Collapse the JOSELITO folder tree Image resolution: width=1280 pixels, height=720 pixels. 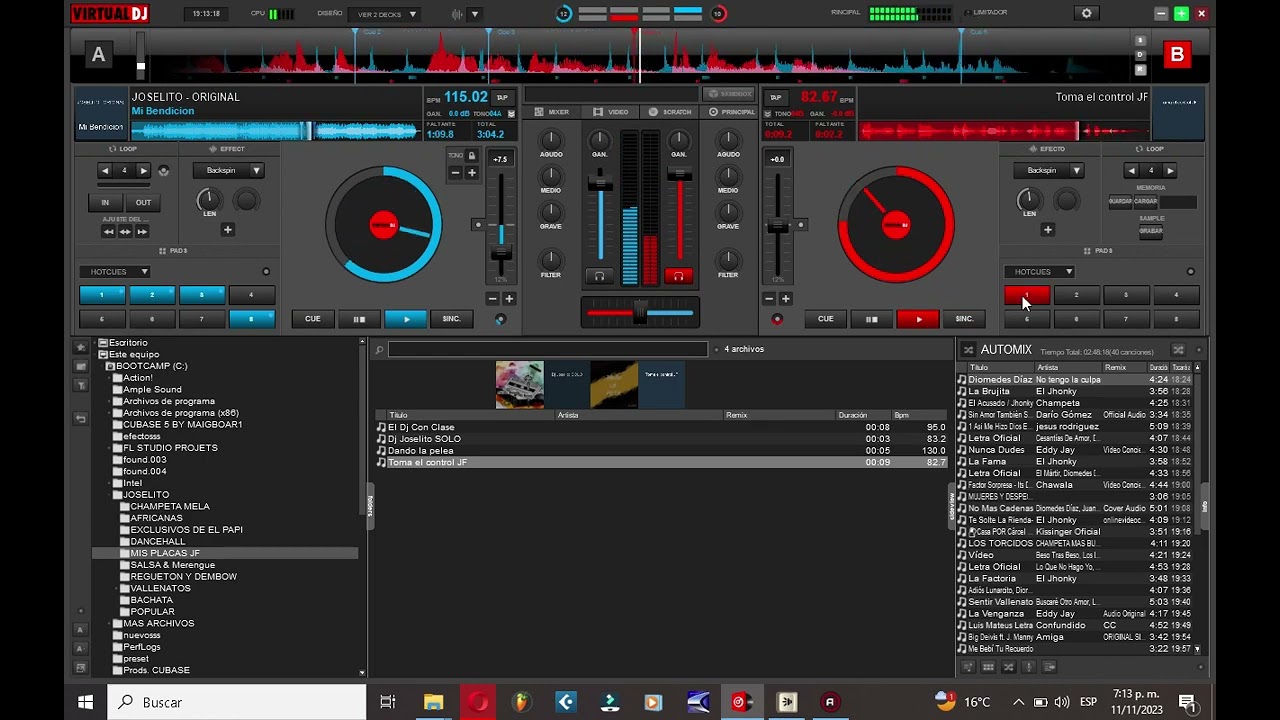tap(110, 495)
